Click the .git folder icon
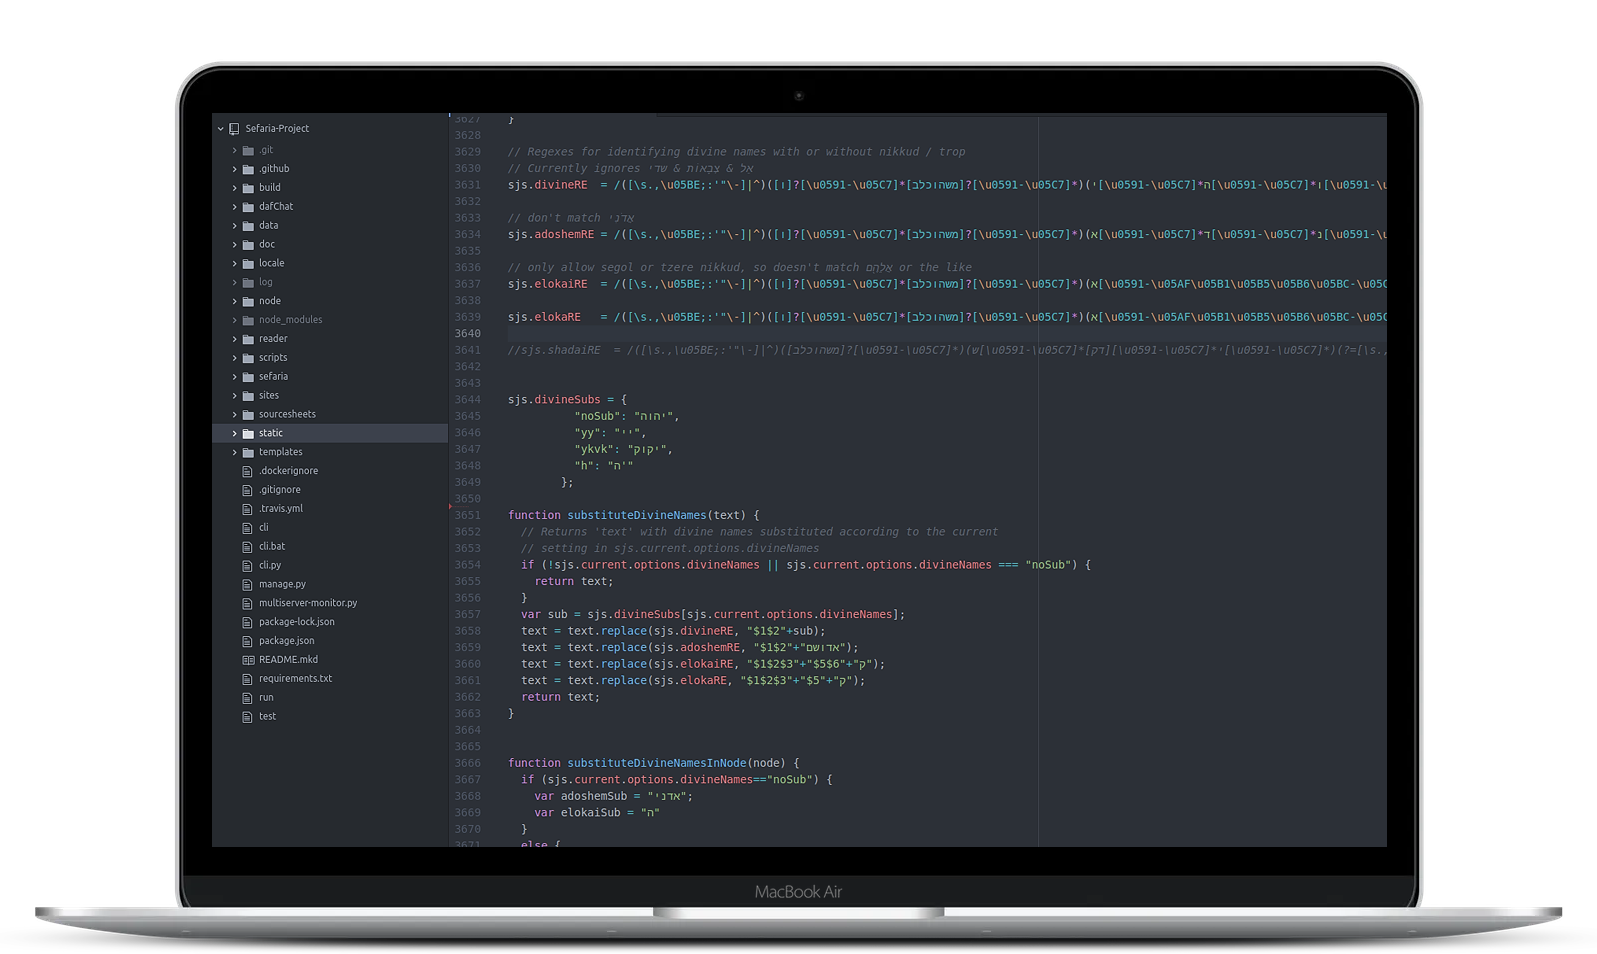 click(x=248, y=151)
